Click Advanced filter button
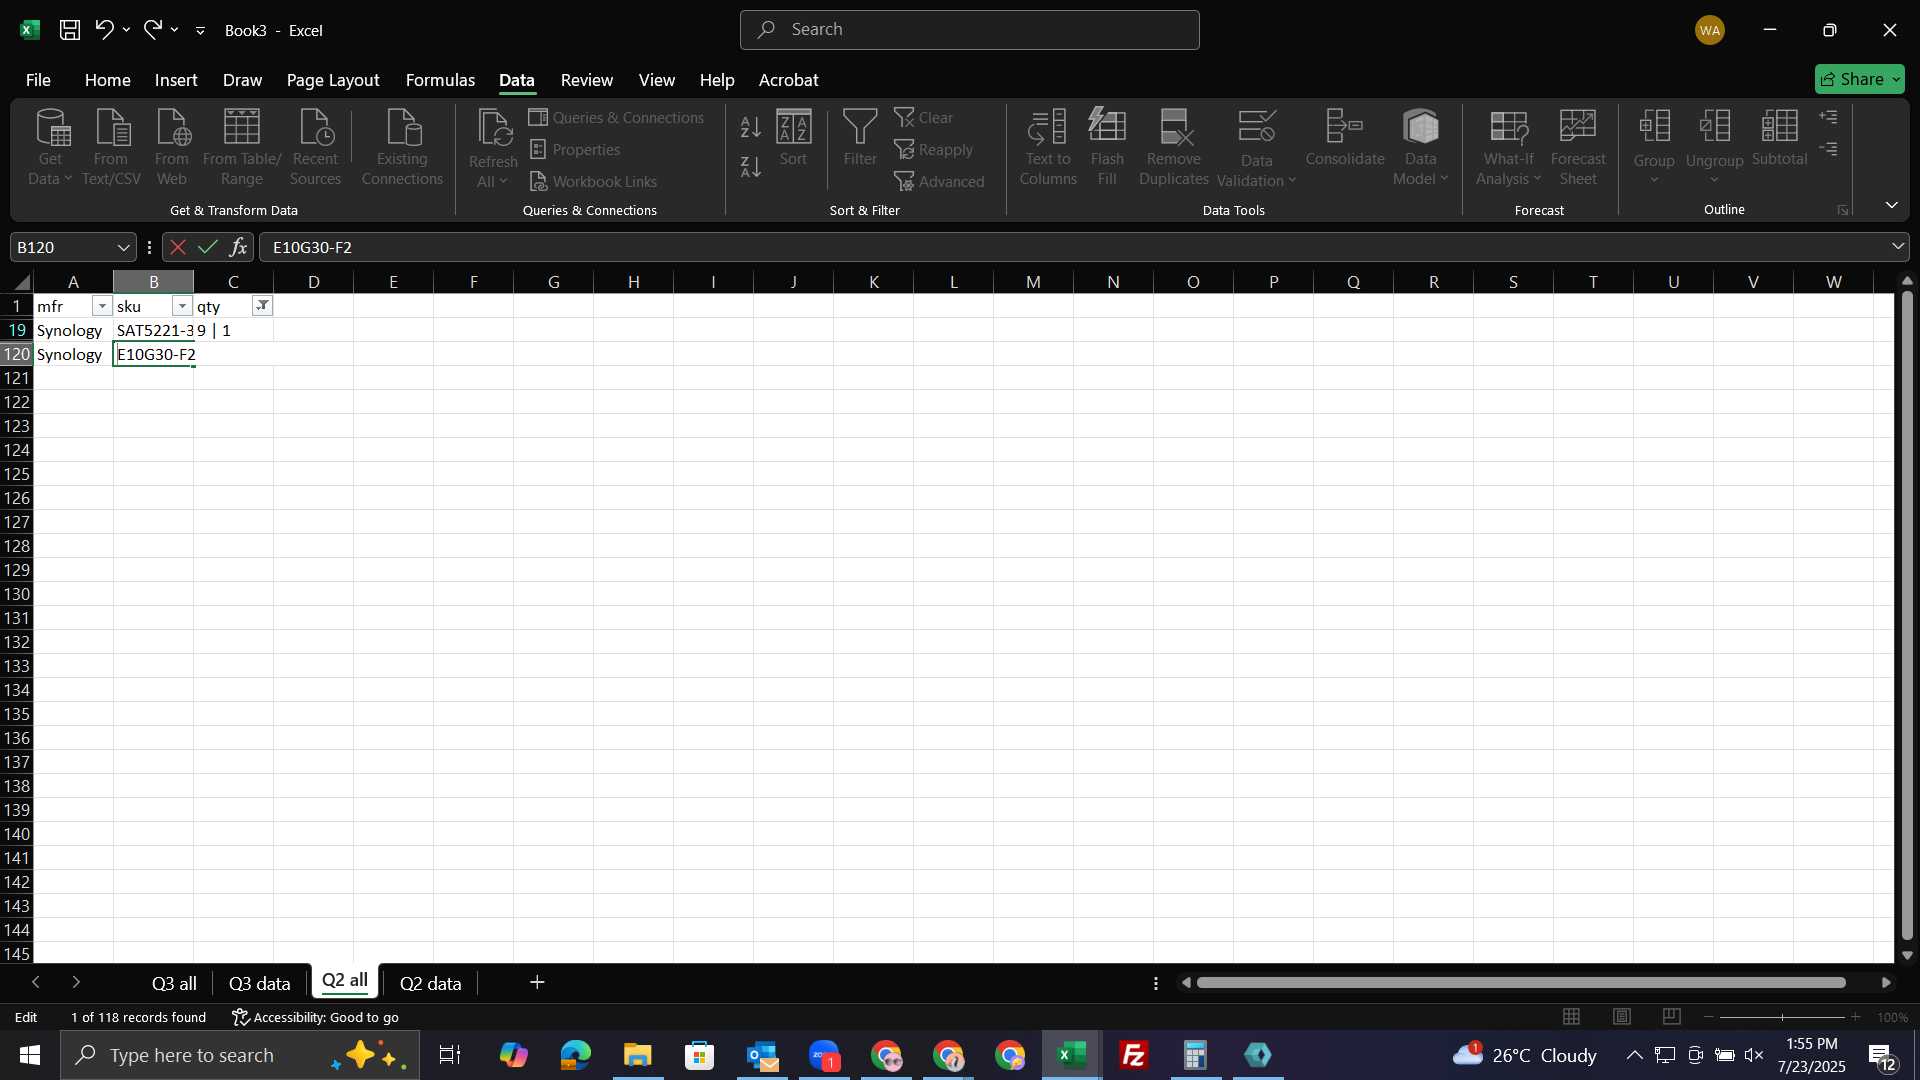This screenshot has height=1080, width=1920. (x=939, y=182)
